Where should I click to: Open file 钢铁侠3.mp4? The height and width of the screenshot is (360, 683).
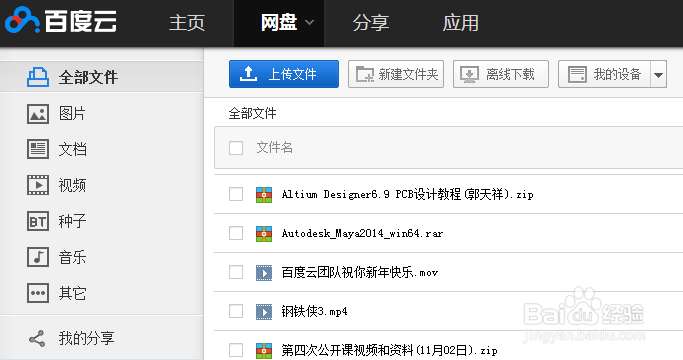click(x=314, y=312)
